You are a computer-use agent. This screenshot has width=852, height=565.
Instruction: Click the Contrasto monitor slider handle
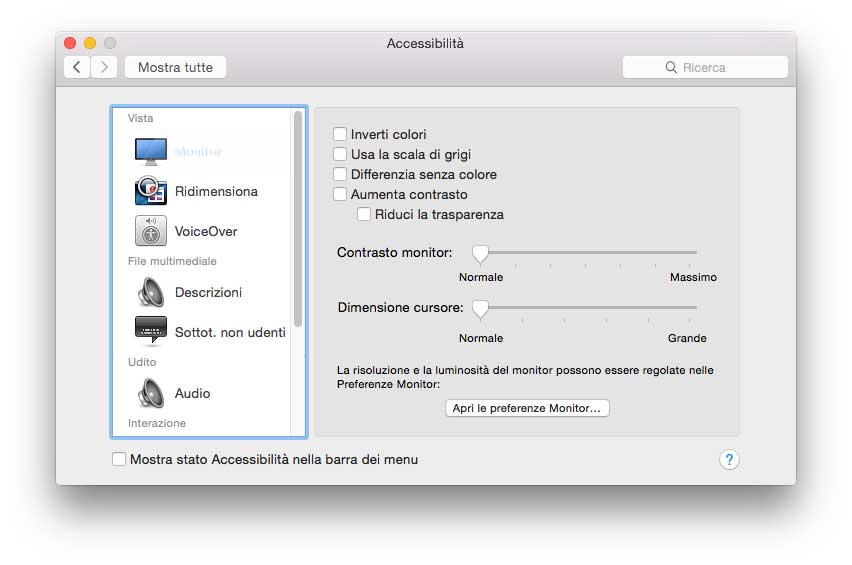[x=480, y=253]
